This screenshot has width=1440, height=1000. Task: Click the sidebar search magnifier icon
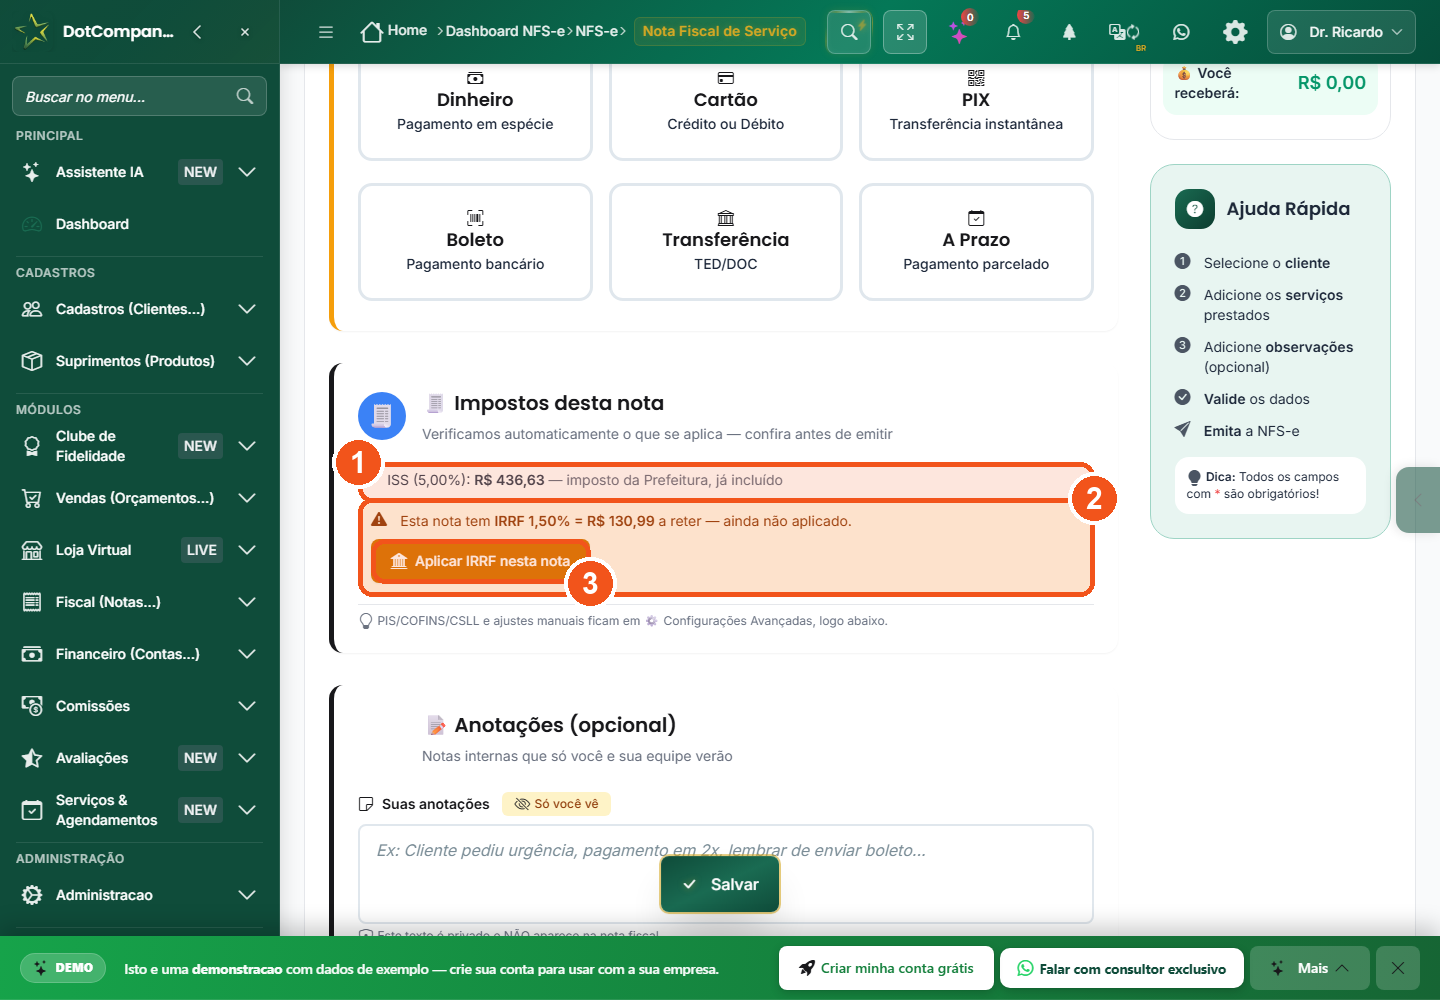coord(245,96)
